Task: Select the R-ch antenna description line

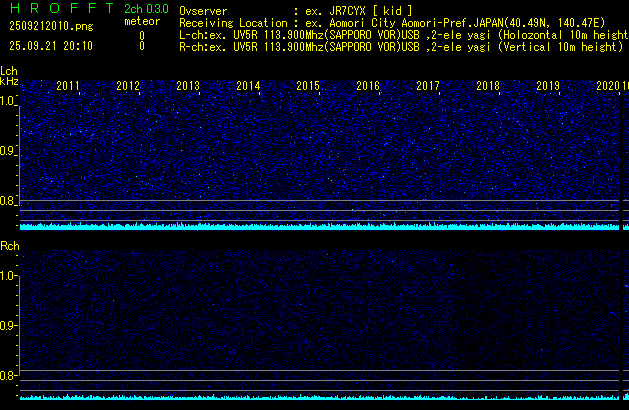Action: pyautogui.click(x=400, y=46)
